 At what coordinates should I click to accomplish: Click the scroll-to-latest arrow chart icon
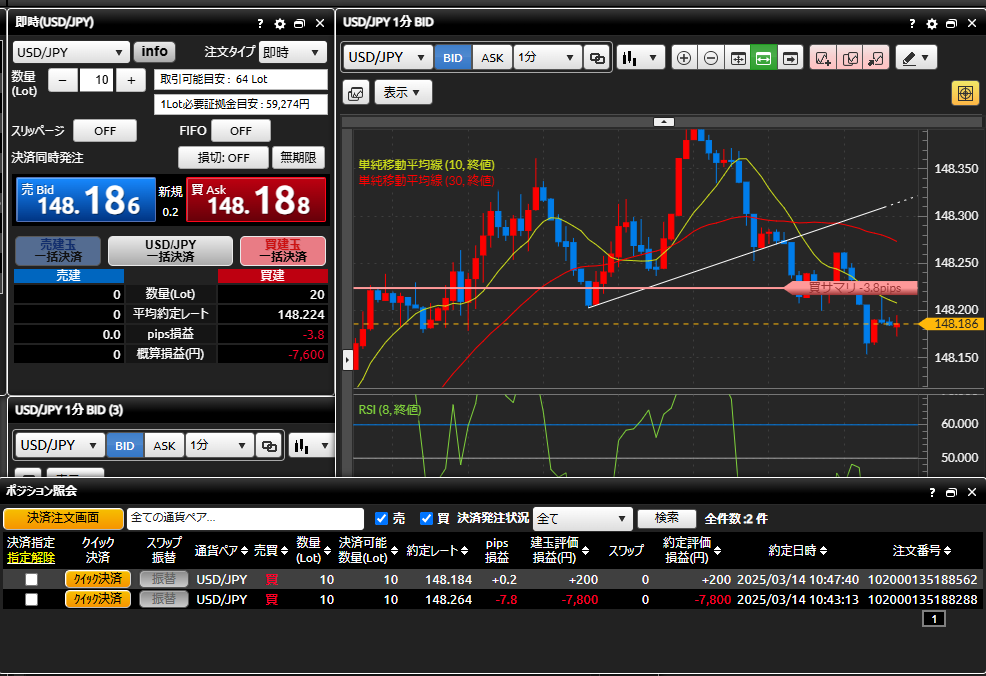(x=790, y=58)
